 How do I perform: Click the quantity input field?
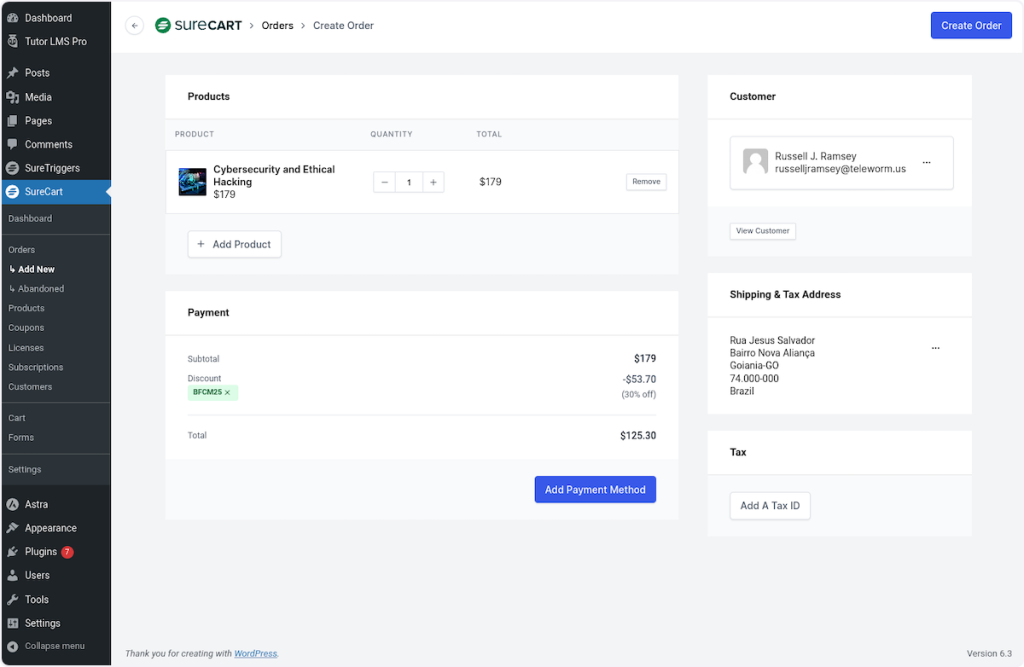pyautogui.click(x=409, y=182)
